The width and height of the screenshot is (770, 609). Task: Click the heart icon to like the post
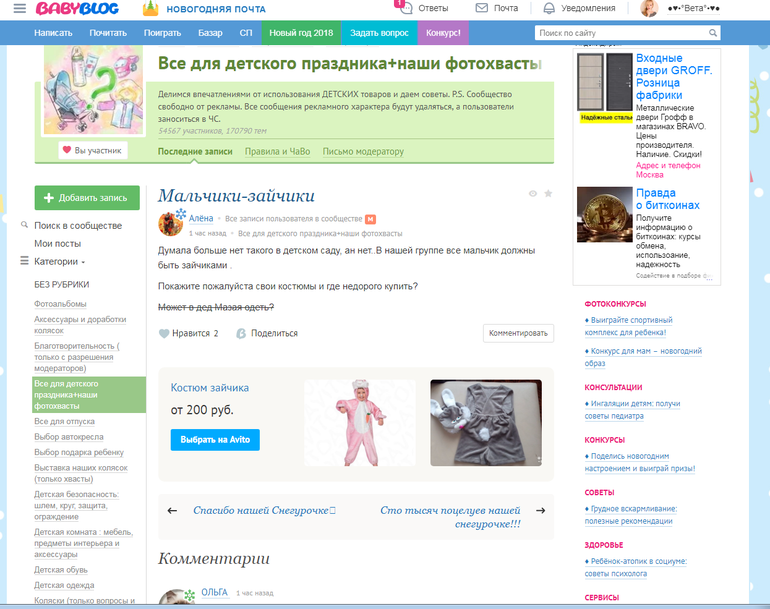164,333
